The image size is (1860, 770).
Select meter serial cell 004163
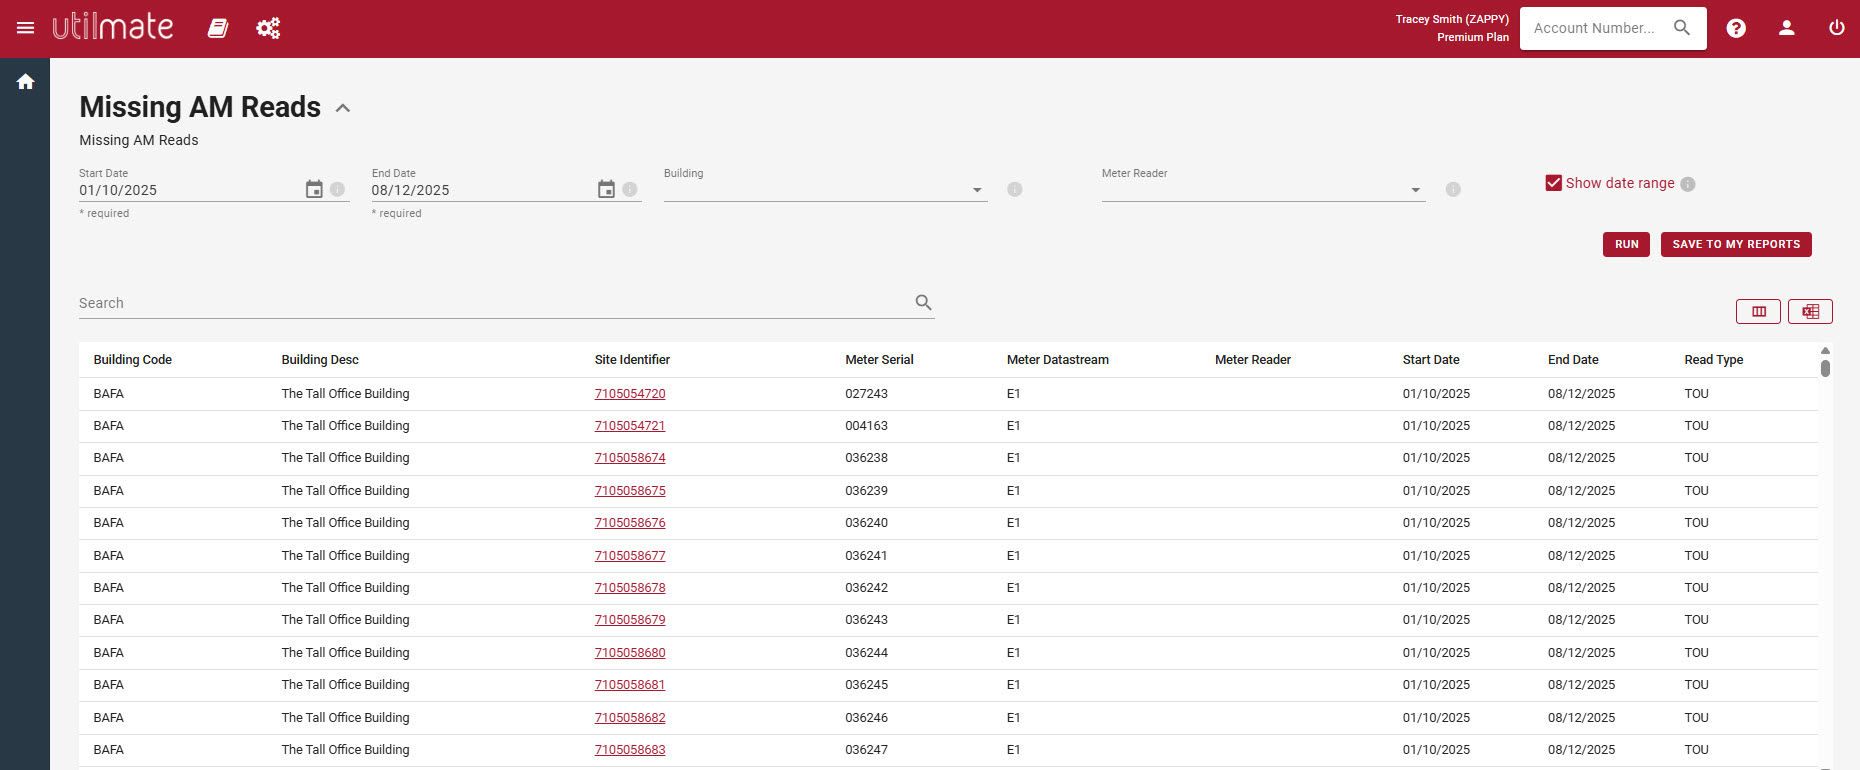[x=866, y=426]
